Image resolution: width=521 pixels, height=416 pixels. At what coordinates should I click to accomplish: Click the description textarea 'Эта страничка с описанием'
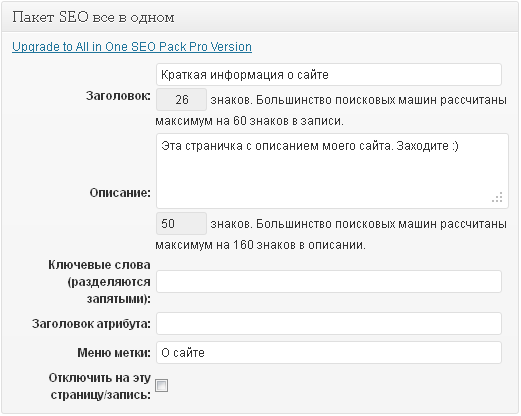[x=332, y=171]
